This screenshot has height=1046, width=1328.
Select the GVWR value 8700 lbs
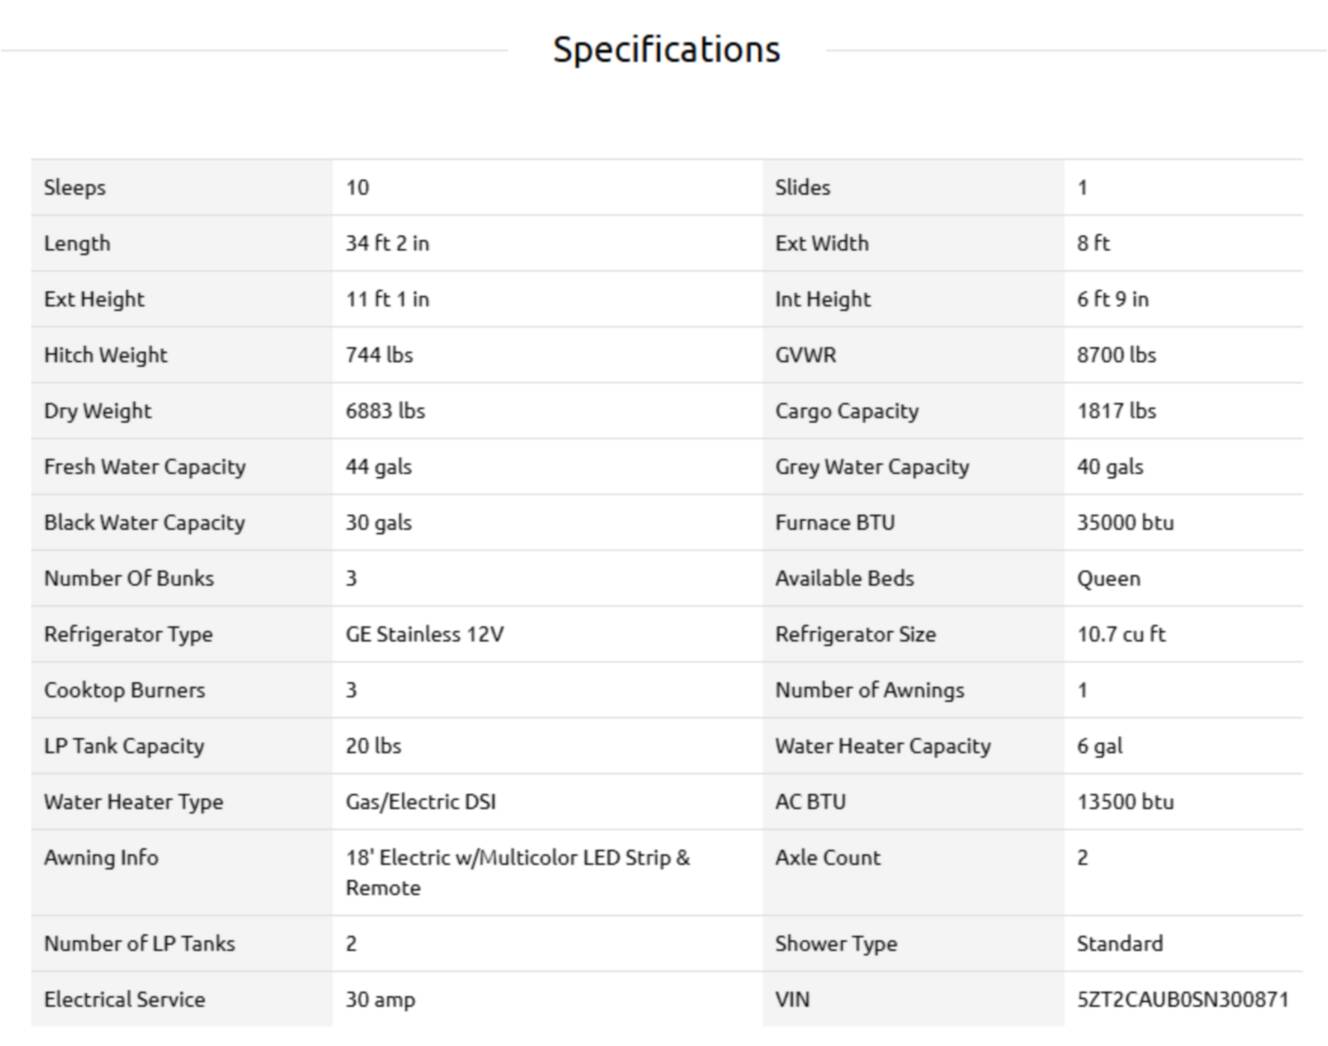1116,355
